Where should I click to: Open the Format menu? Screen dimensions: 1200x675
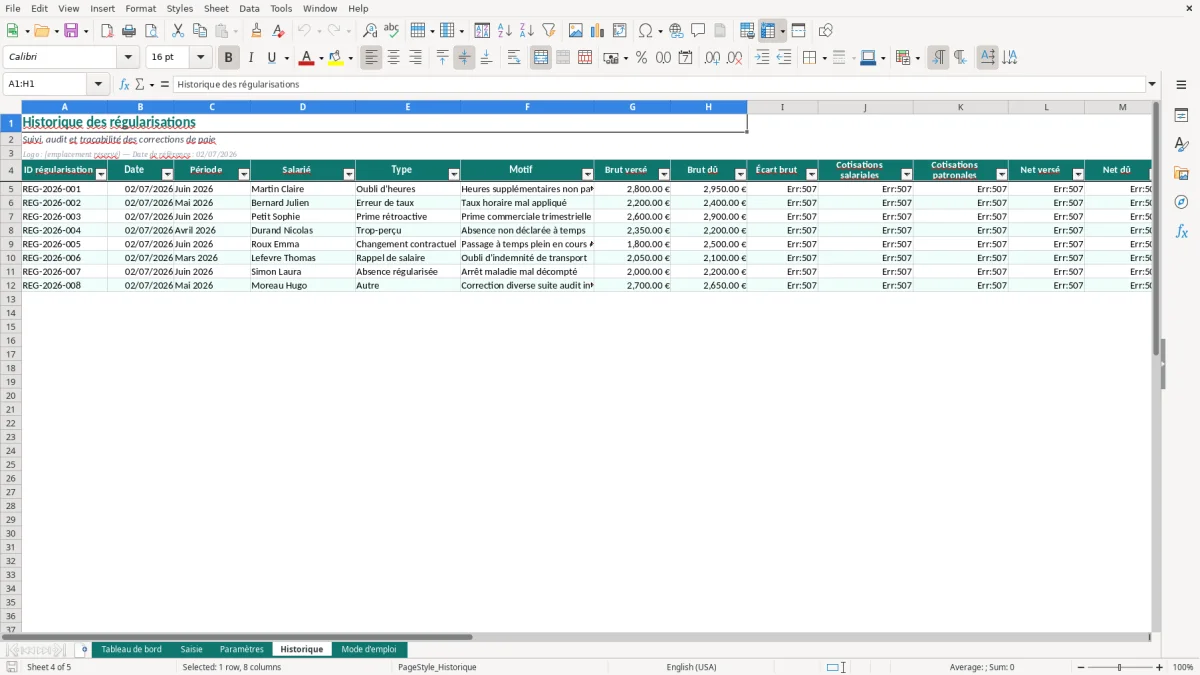pos(140,8)
